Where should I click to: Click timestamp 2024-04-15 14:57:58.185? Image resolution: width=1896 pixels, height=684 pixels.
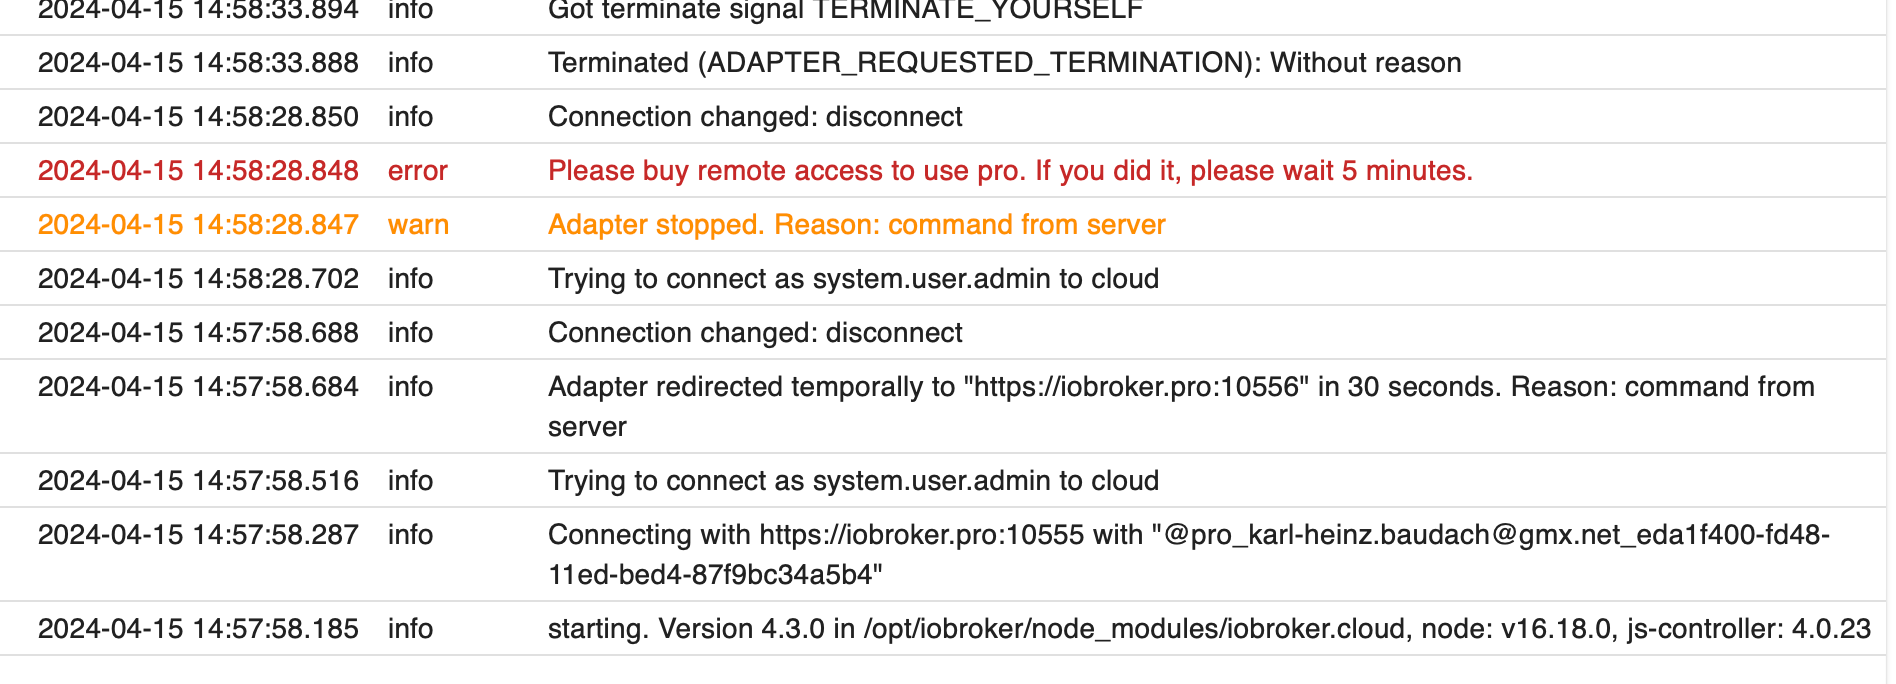[x=198, y=629]
